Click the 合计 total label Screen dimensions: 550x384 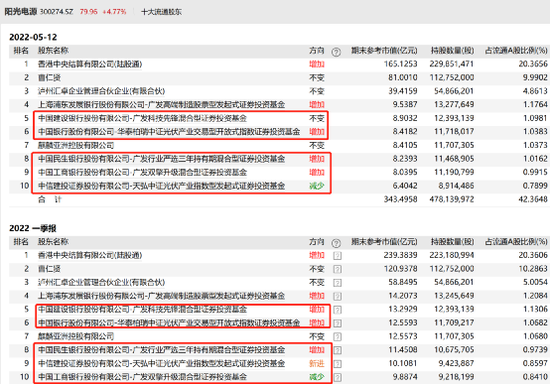[50, 200]
